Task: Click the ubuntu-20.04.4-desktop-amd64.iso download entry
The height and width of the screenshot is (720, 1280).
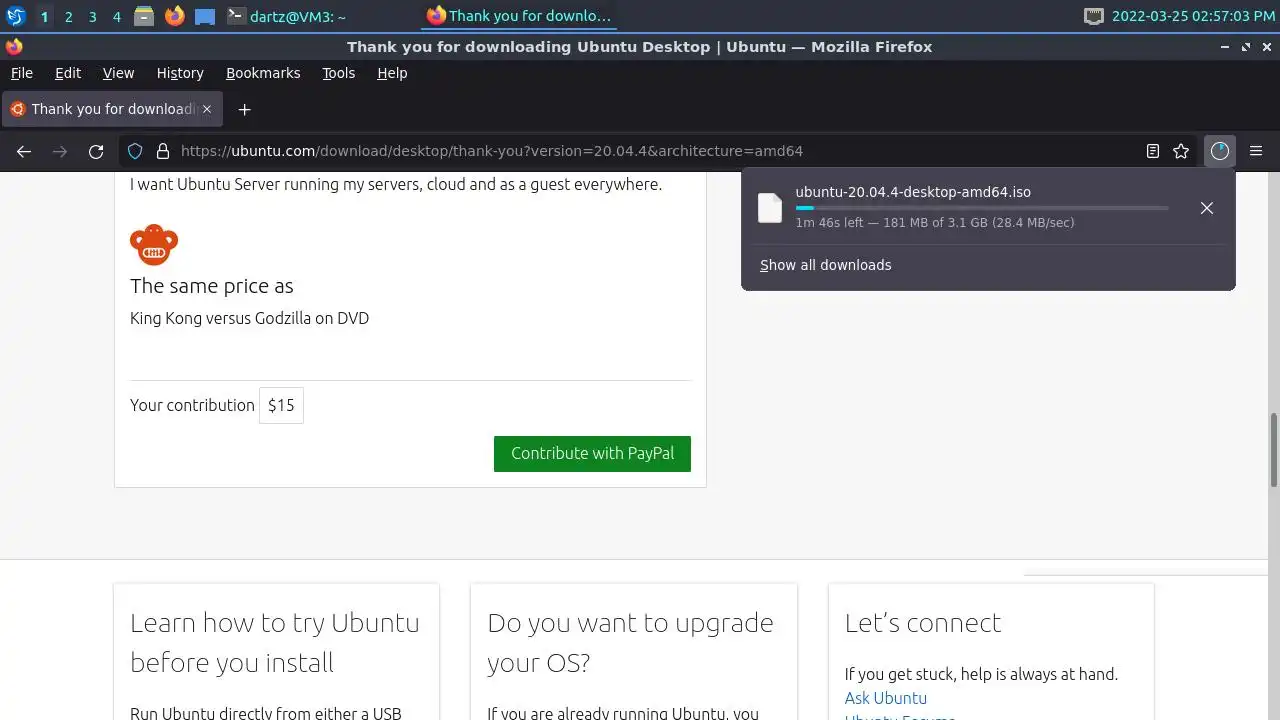Action: [913, 192]
